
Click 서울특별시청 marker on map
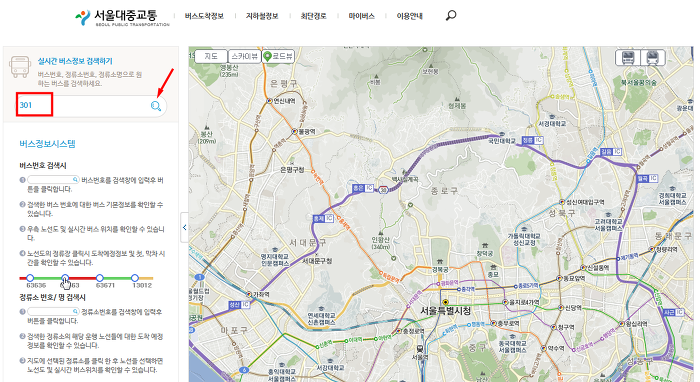[446, 303]
